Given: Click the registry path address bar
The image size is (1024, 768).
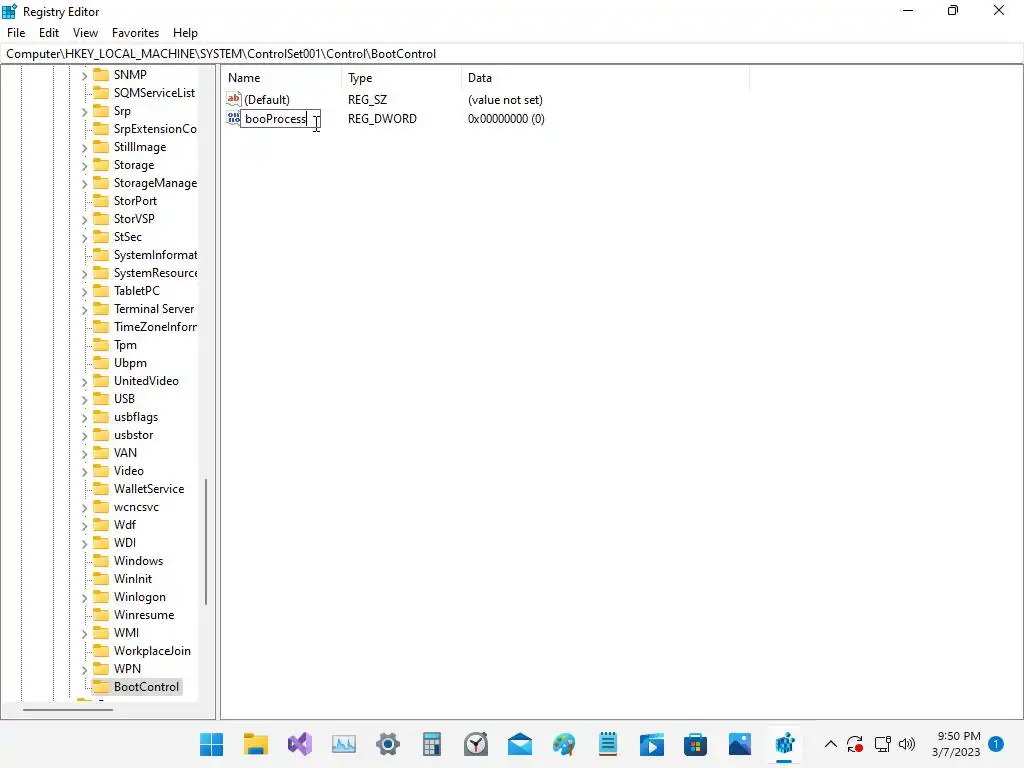Looking at the screenshot, I should tap(512, 54).
